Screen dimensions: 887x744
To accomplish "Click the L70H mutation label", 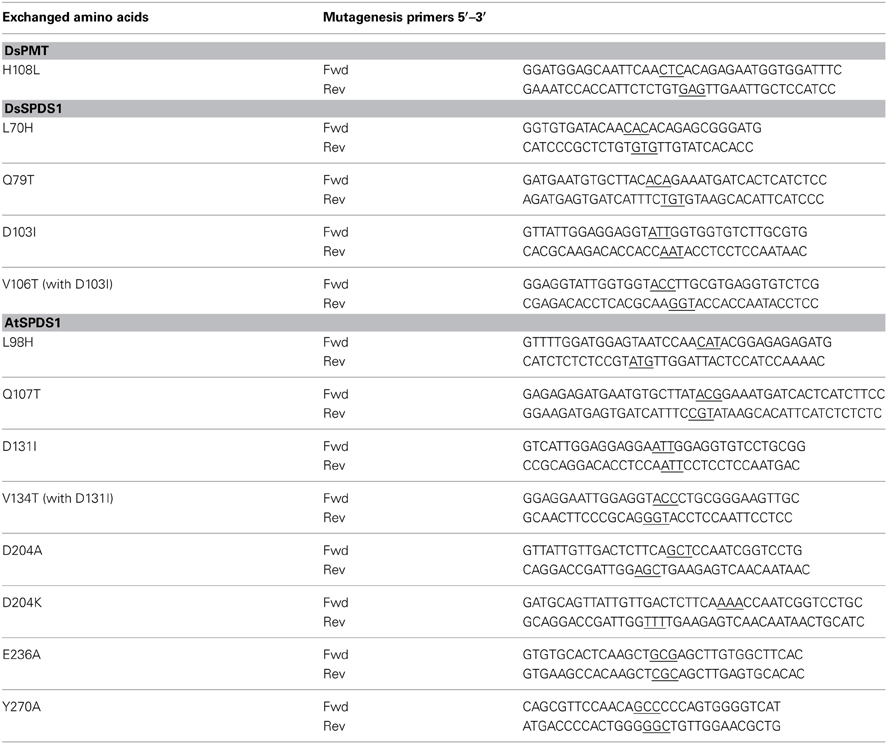I will pos(18,128).
